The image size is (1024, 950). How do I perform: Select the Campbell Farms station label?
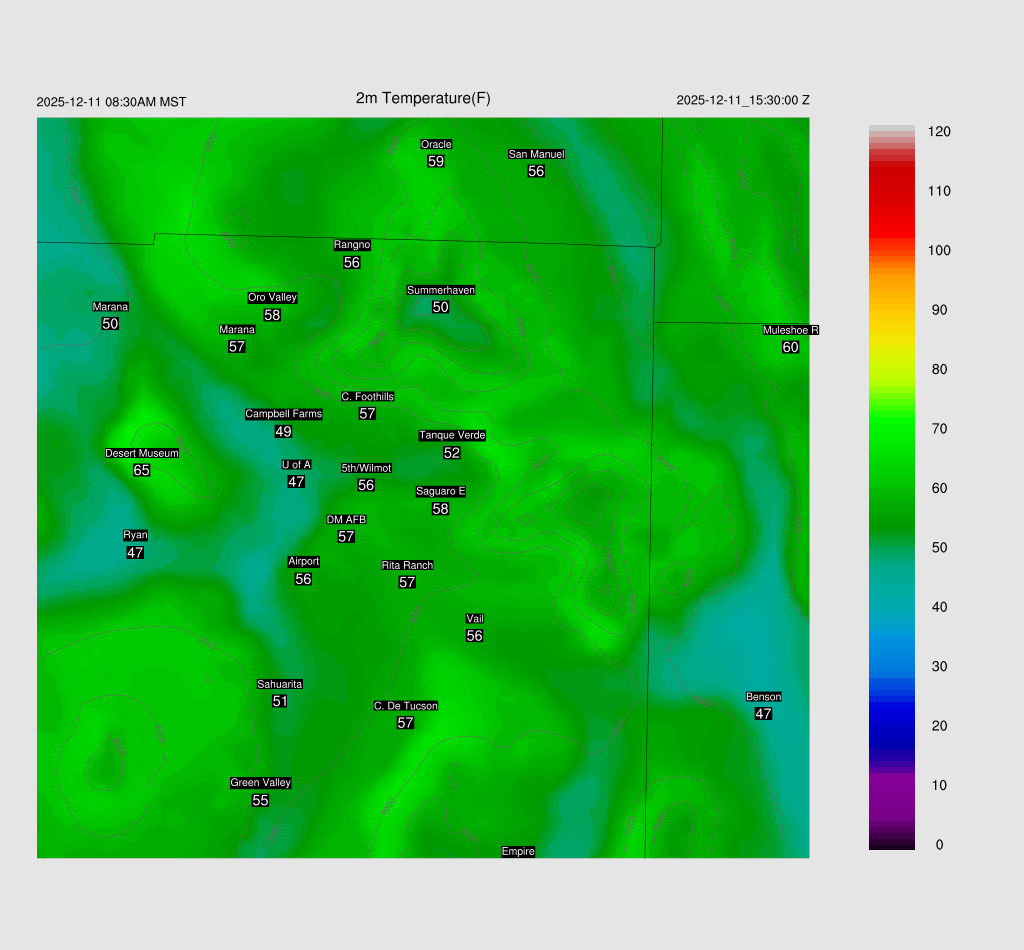283,414
